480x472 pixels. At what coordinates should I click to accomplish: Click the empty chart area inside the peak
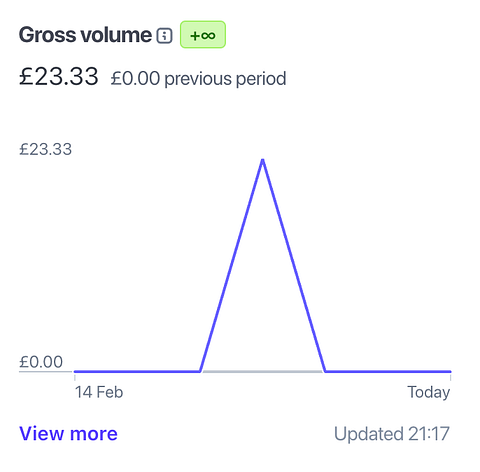[x=263, y=300]
